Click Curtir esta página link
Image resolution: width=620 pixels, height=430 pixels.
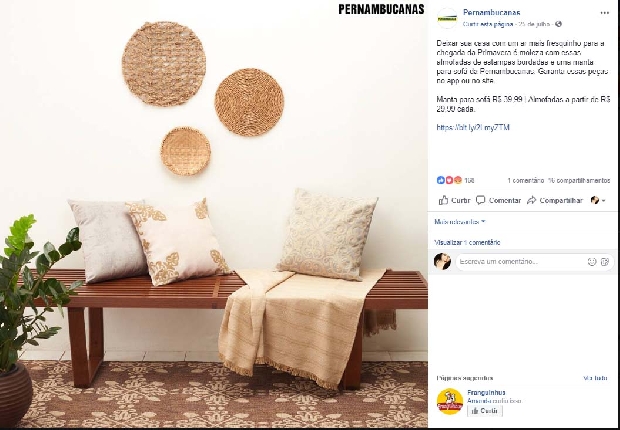pyautogui.click(x=488, y=24)
